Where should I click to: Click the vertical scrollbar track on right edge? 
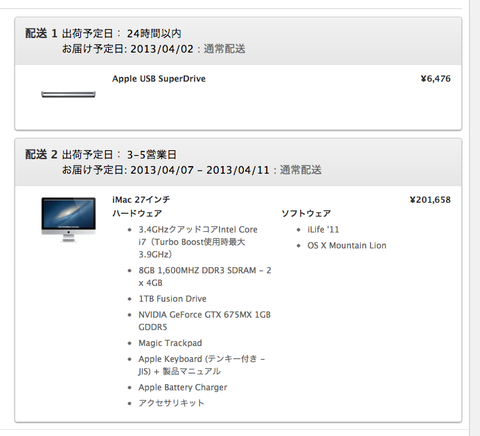[x=475, y=218]
